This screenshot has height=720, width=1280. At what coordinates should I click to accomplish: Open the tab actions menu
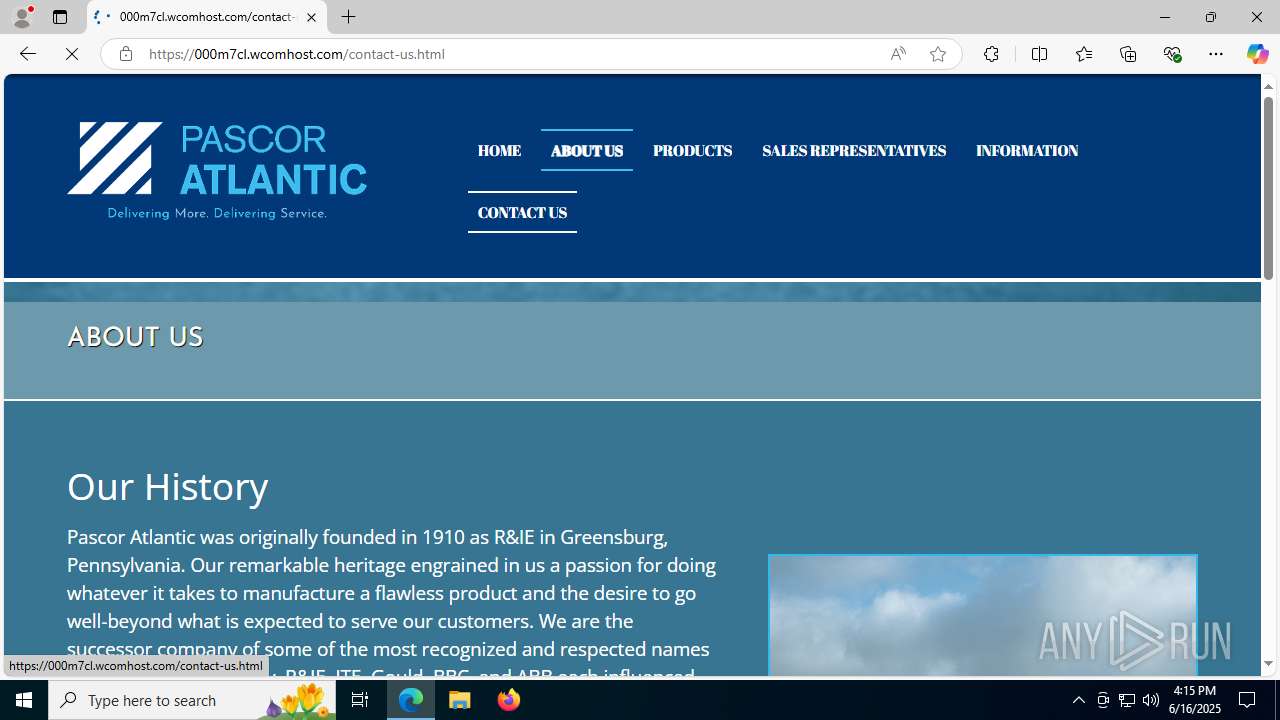[x=60, y=17]
